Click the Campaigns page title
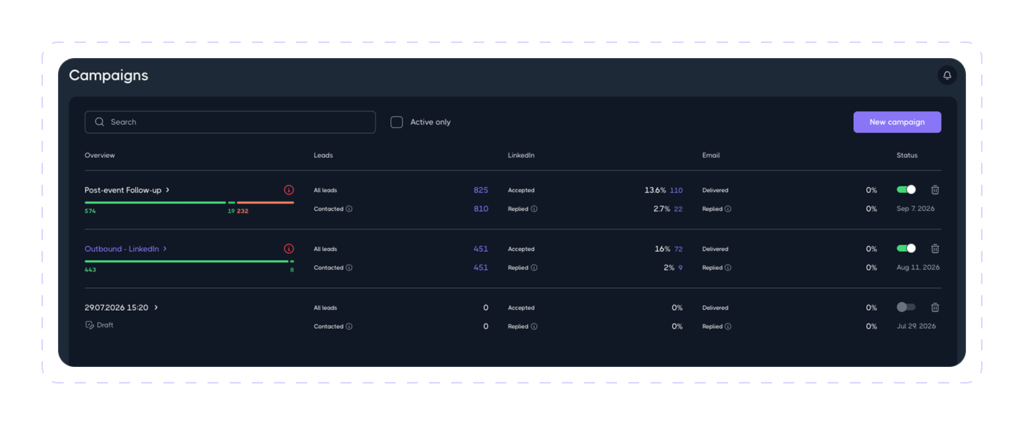Screen dimensions: 1024x425 [x=108, y=76]
